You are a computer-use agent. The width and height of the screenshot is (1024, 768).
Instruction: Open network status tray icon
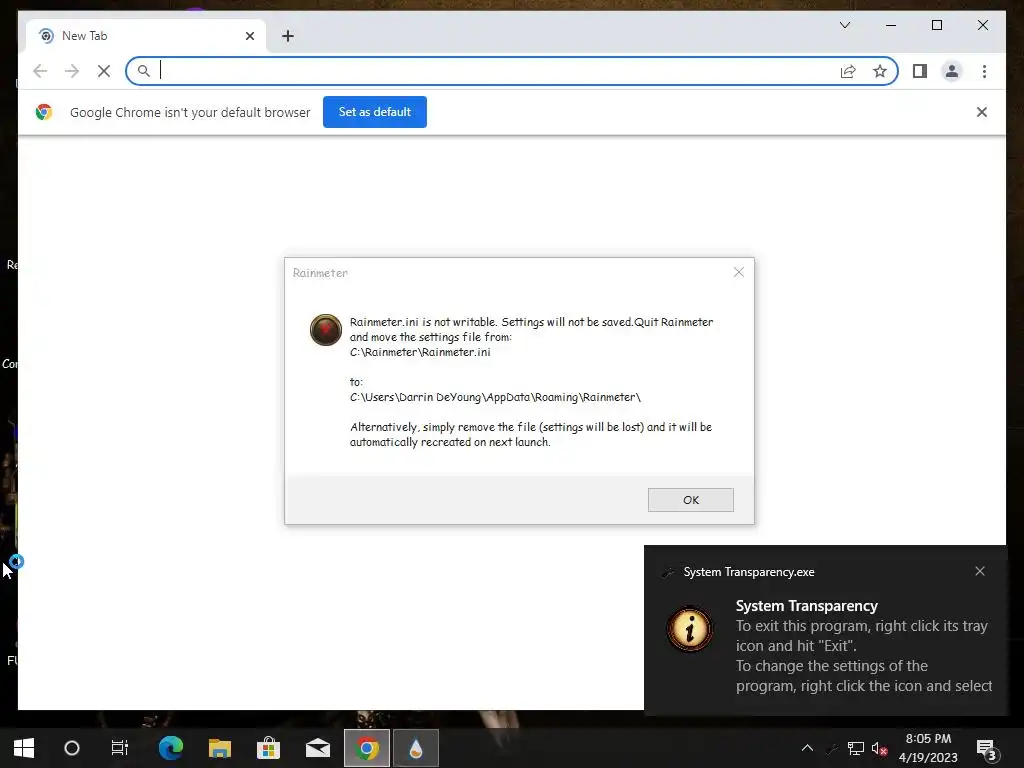pyautogui.click(x=856, y=748)
